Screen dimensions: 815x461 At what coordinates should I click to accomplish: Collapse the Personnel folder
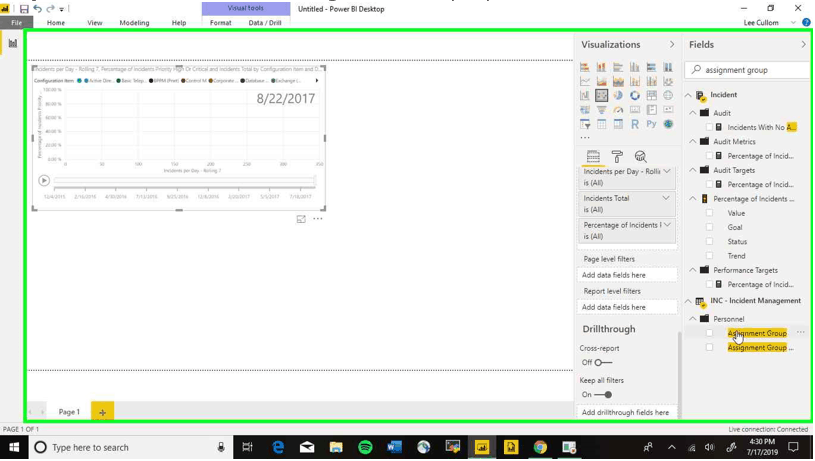click(693, 319)
